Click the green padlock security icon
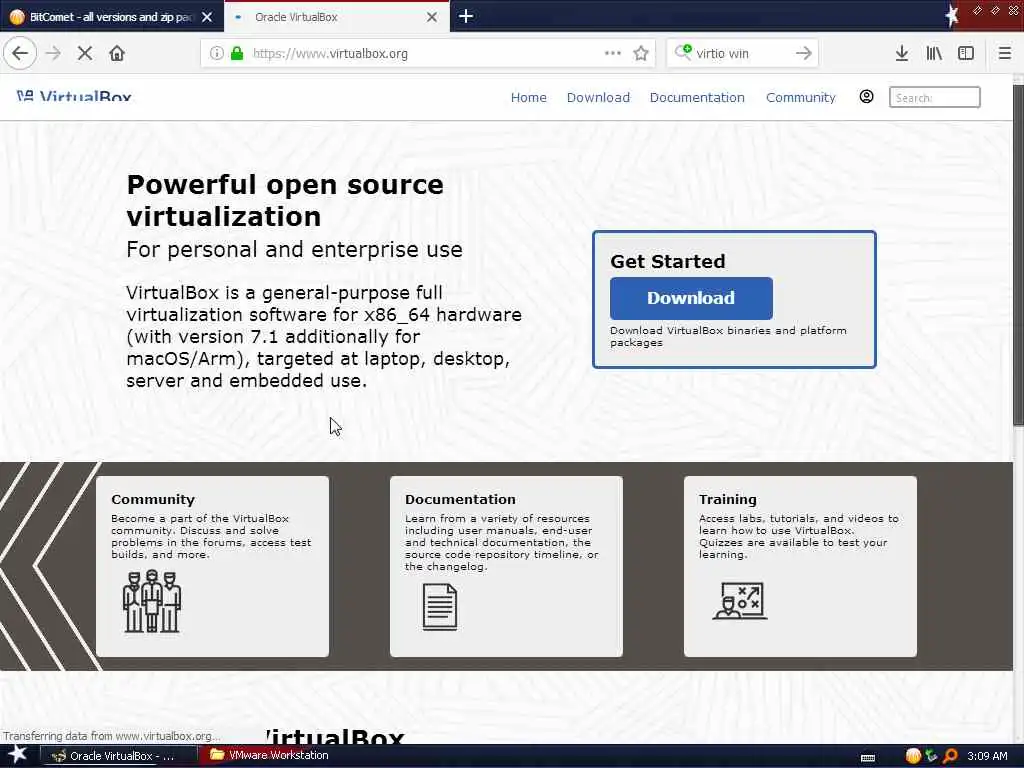 [x=238, y=53]
